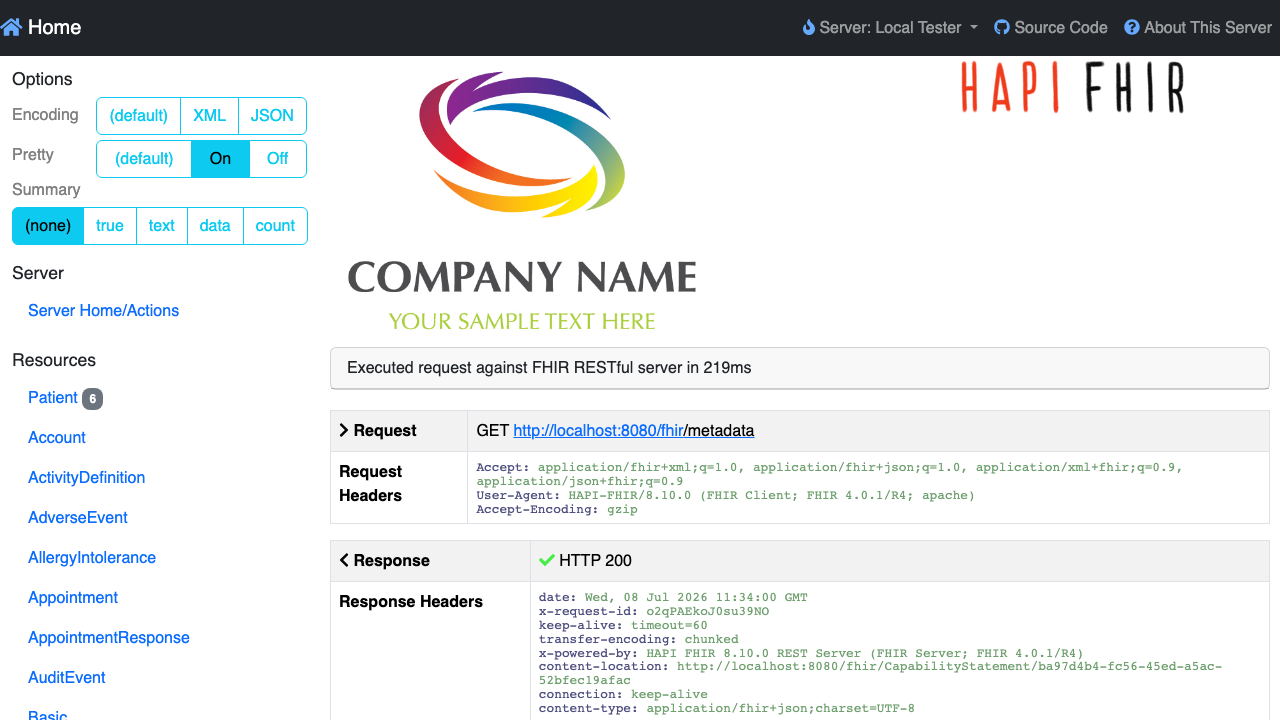Viewport: 1280px width, 720px height.
Task: Open the AllergyIntolerance resource
Action: pyautogui.click(x=92, y=557)
